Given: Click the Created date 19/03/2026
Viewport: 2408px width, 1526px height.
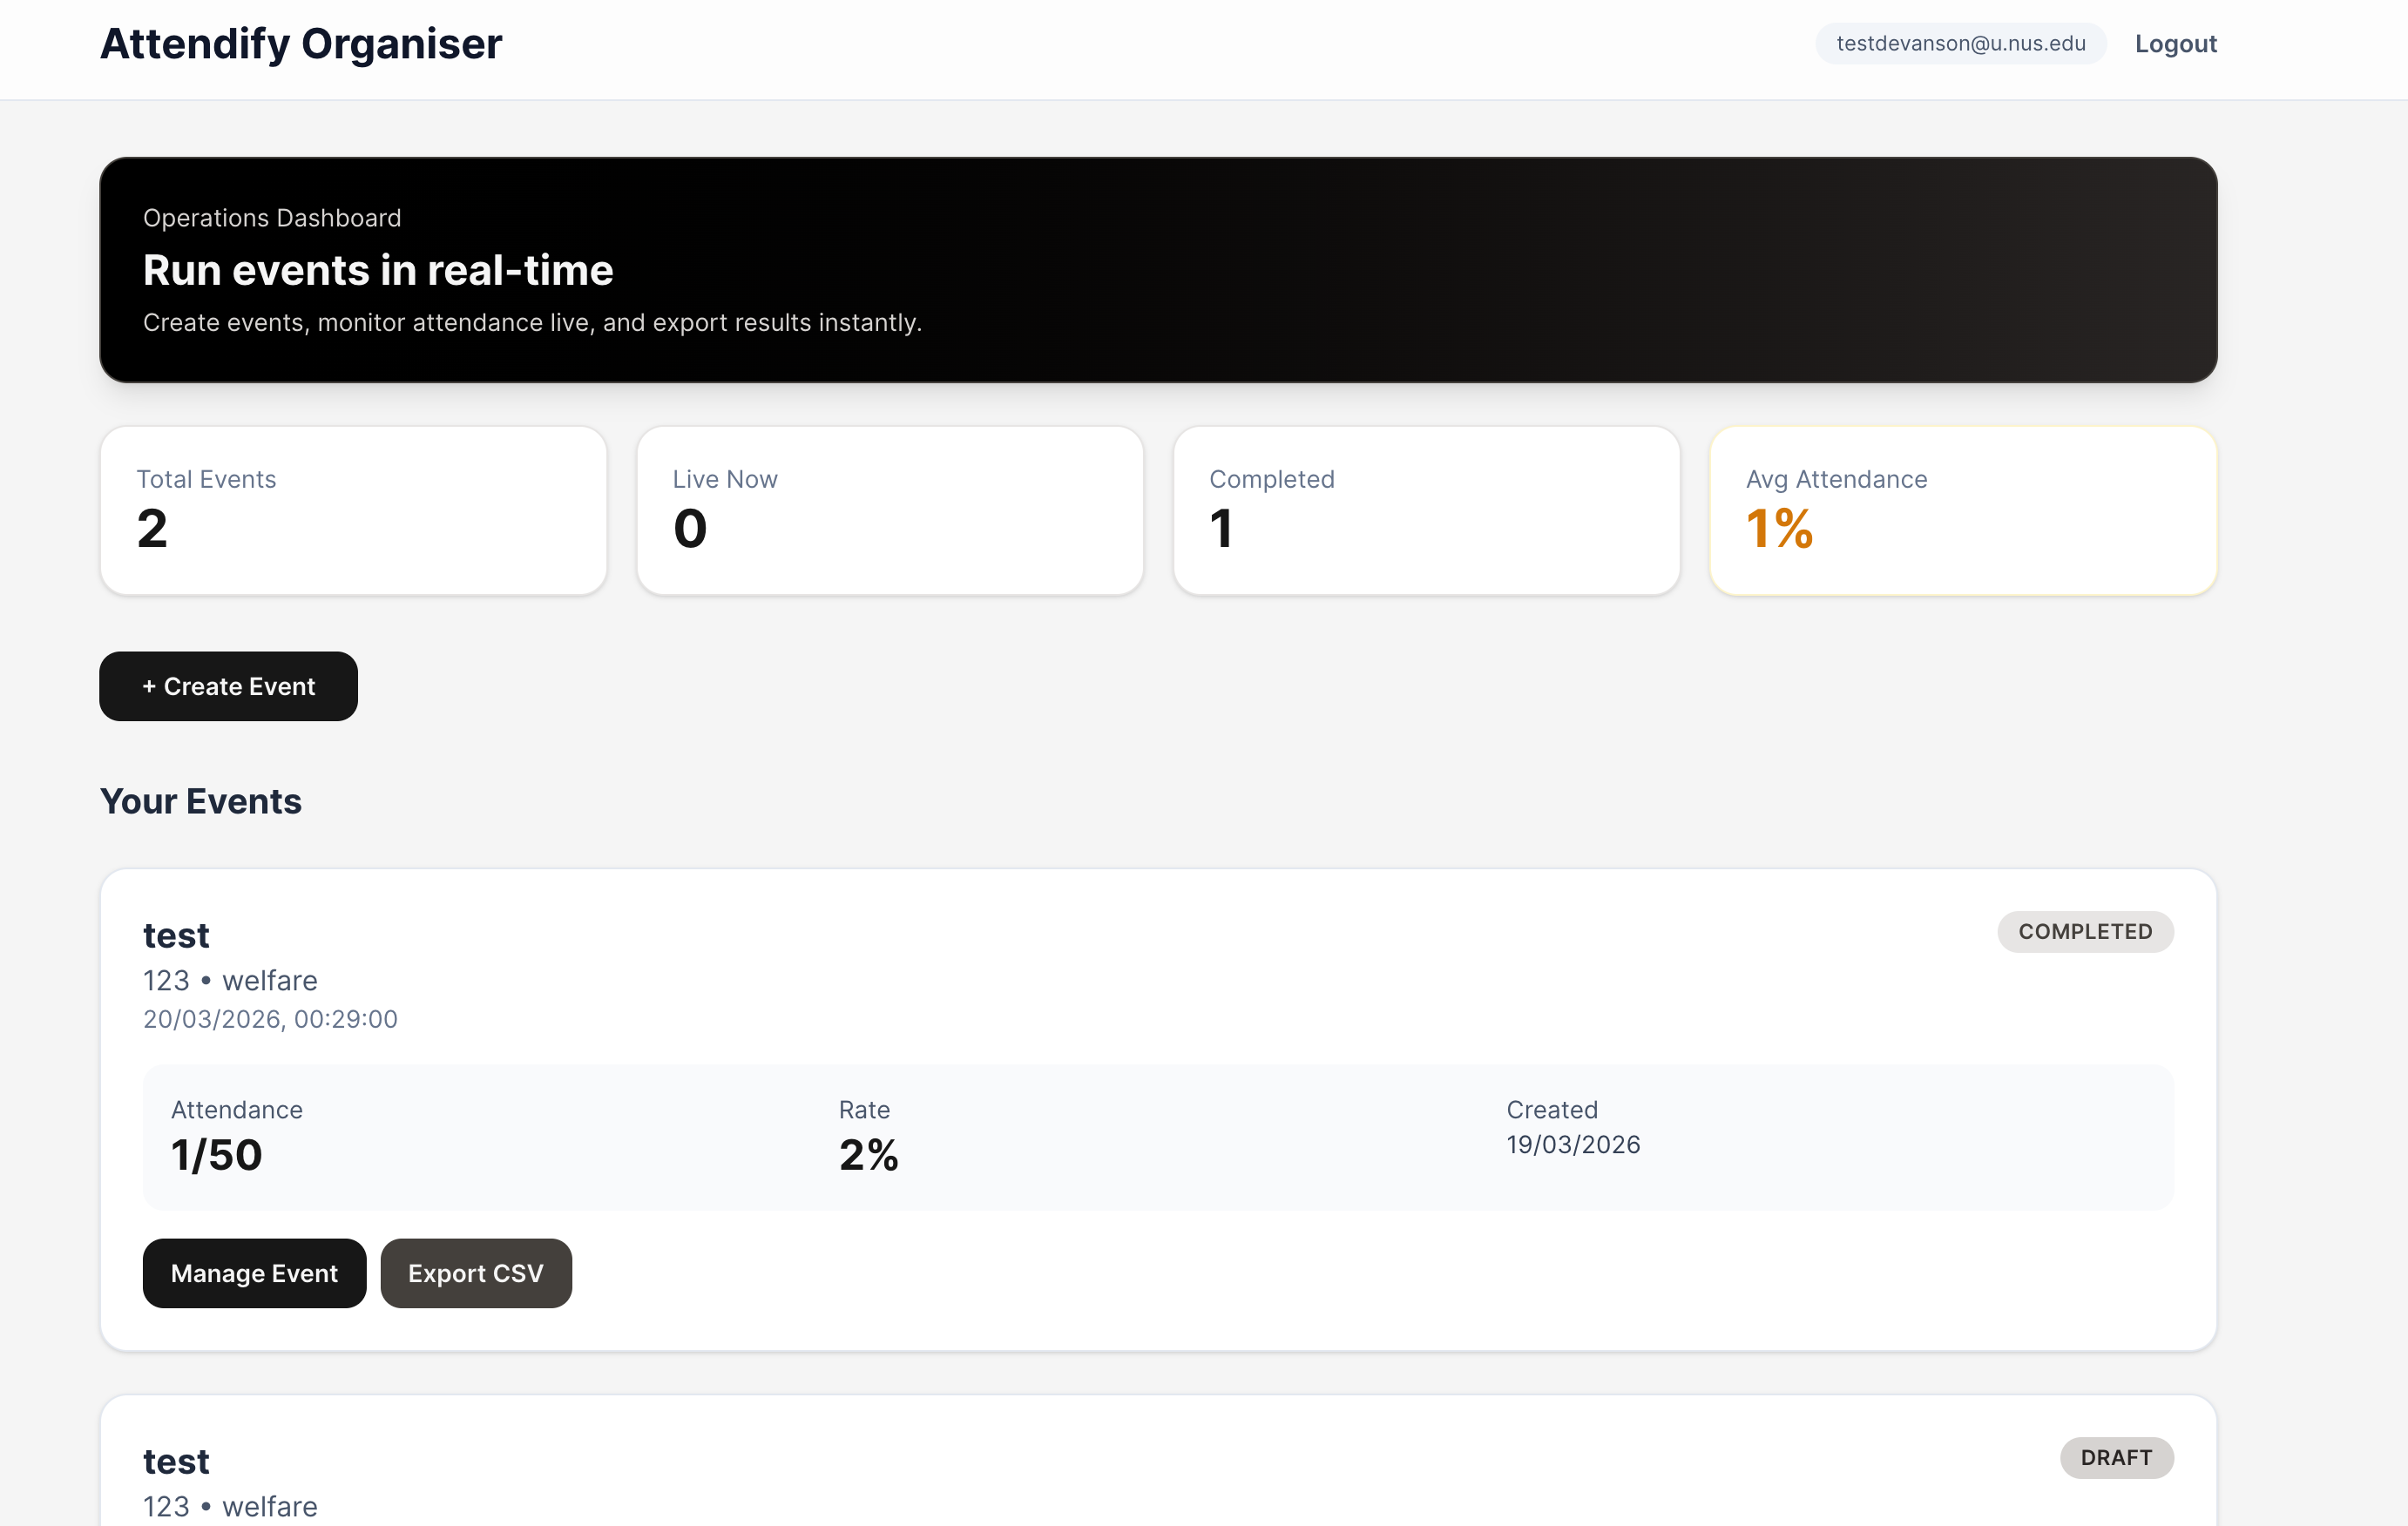Looking at the screenshot, I should click(x=1572, y=1144).
